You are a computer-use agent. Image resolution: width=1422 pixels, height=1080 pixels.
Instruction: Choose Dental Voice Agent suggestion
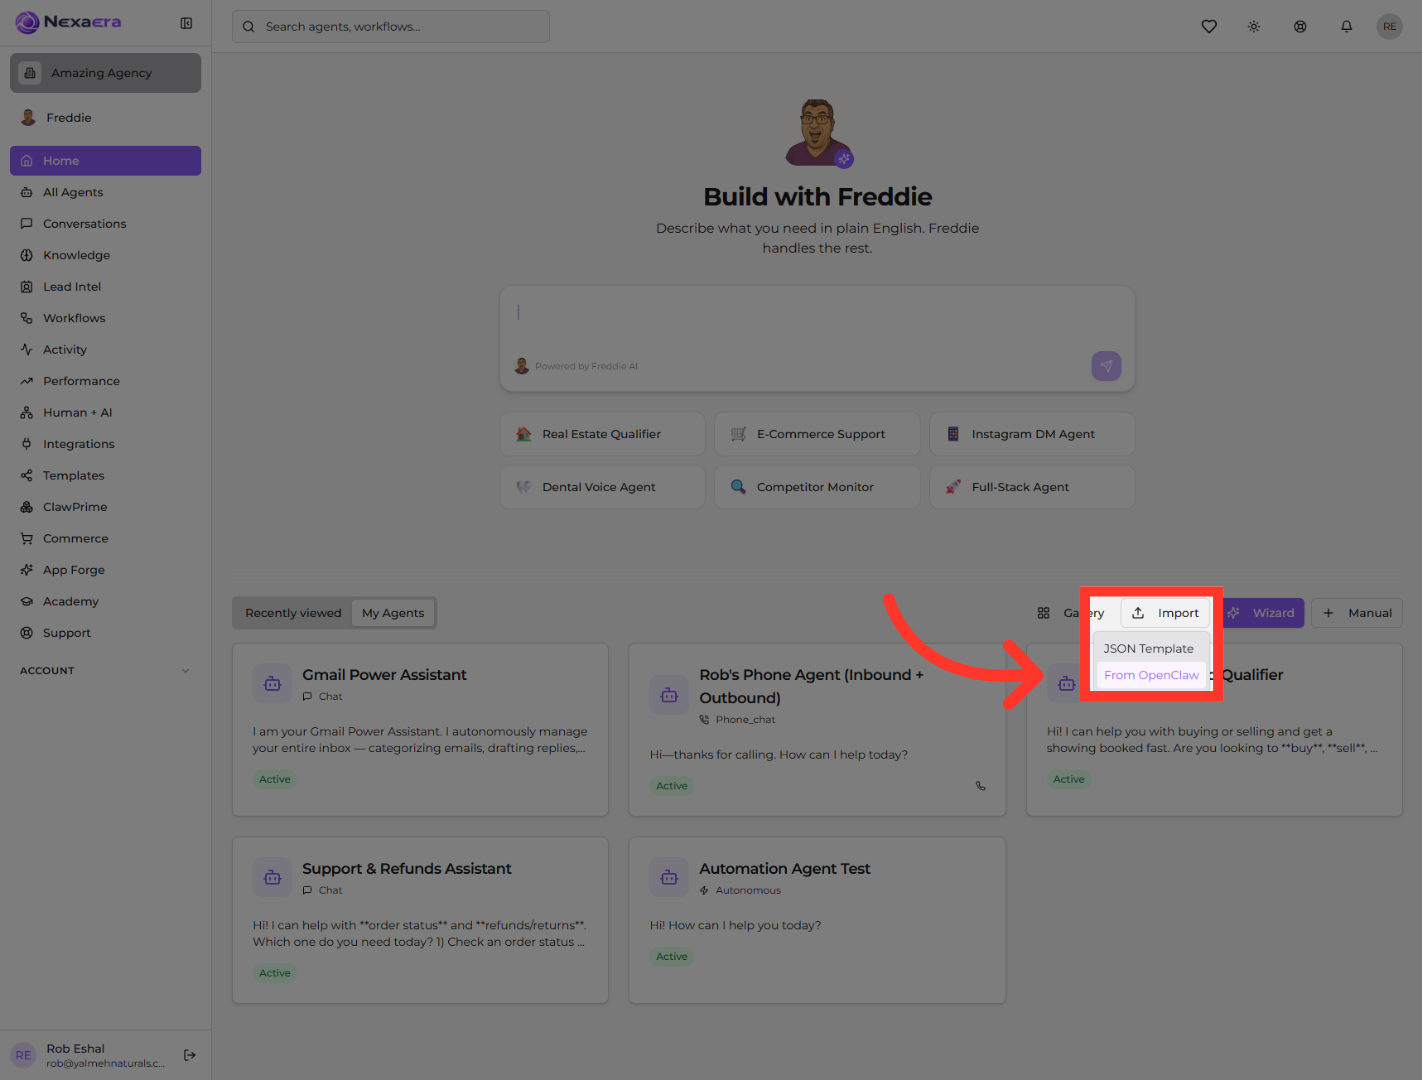coord(602,487)
